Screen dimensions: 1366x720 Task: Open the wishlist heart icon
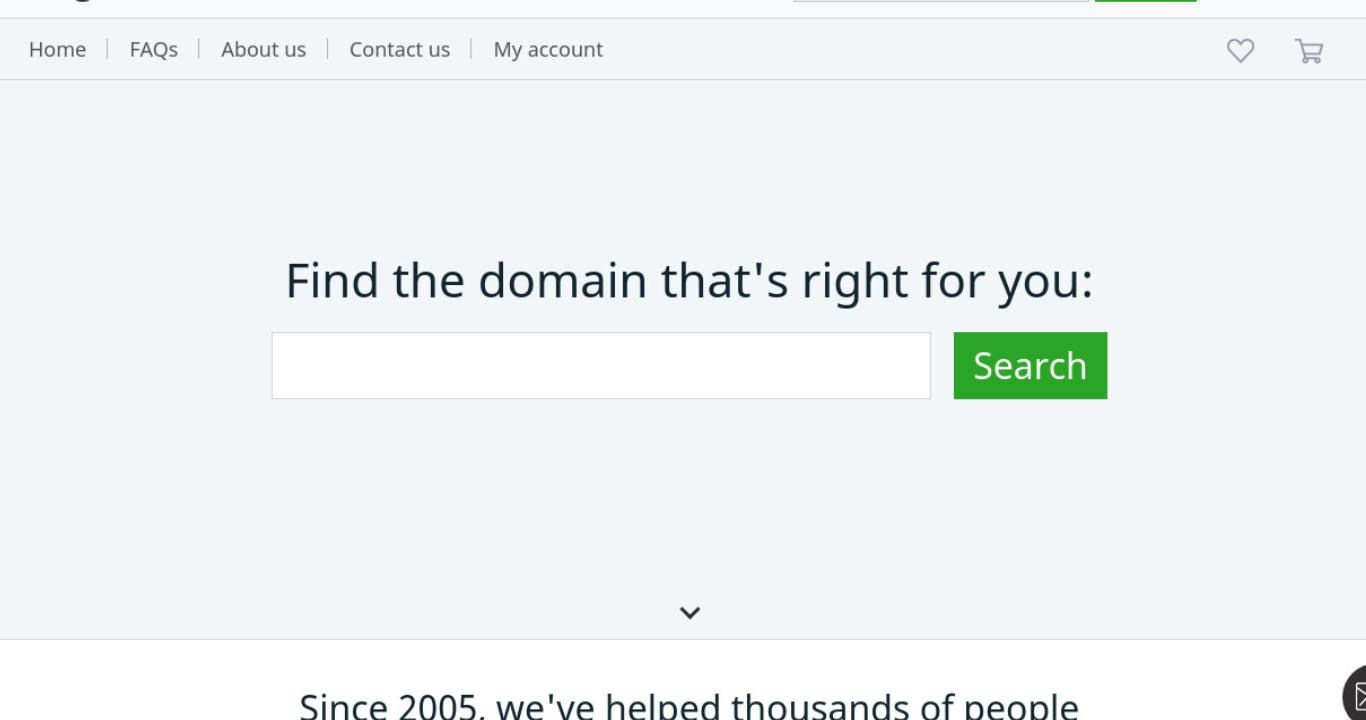(1240, 50)
